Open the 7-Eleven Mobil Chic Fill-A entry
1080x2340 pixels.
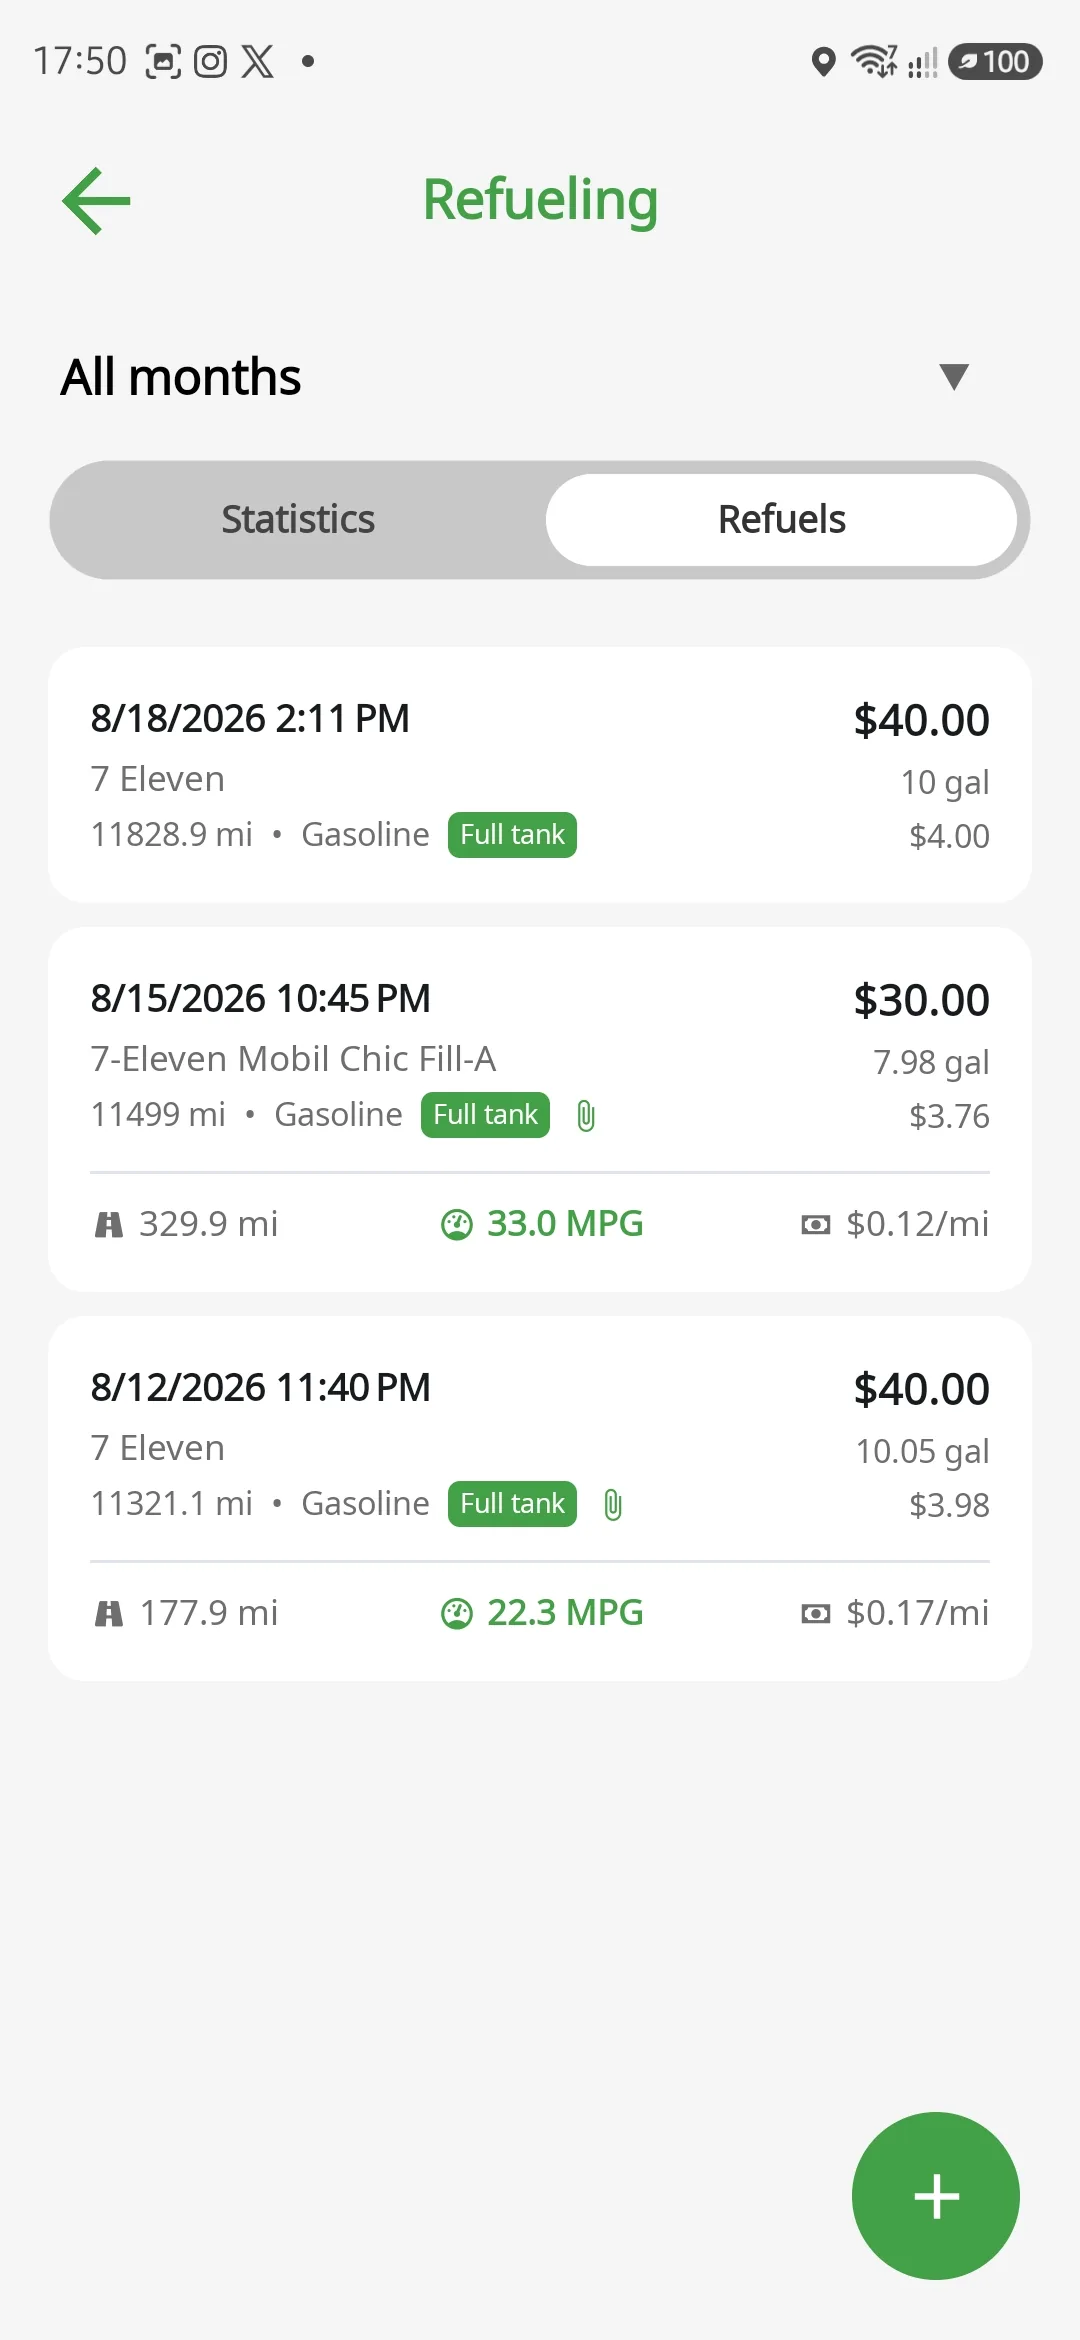(540, 1109)
